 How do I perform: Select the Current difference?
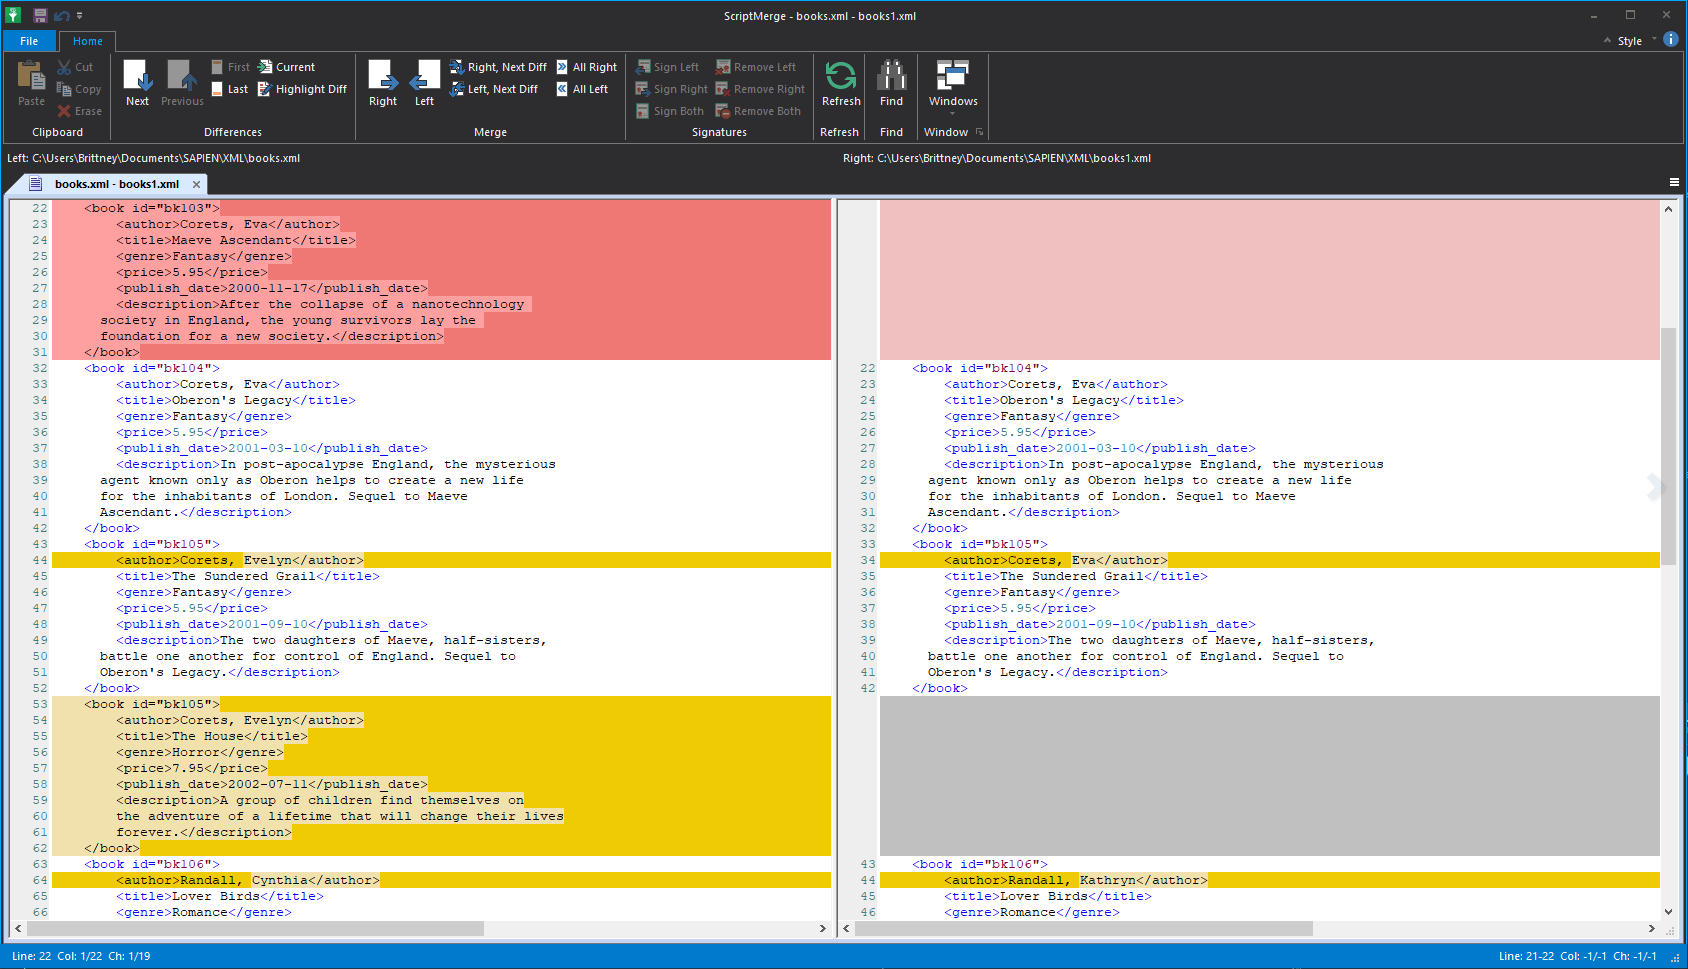pos(286,67)
